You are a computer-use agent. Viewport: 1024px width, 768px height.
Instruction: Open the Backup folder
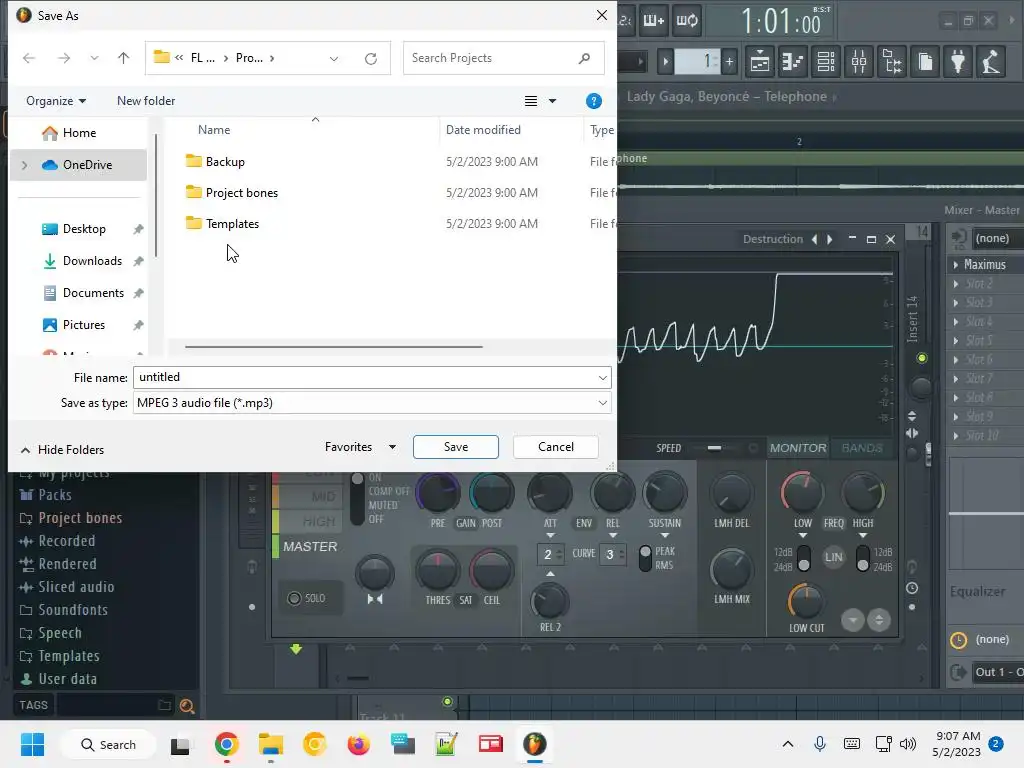click(x=225, y=161)
